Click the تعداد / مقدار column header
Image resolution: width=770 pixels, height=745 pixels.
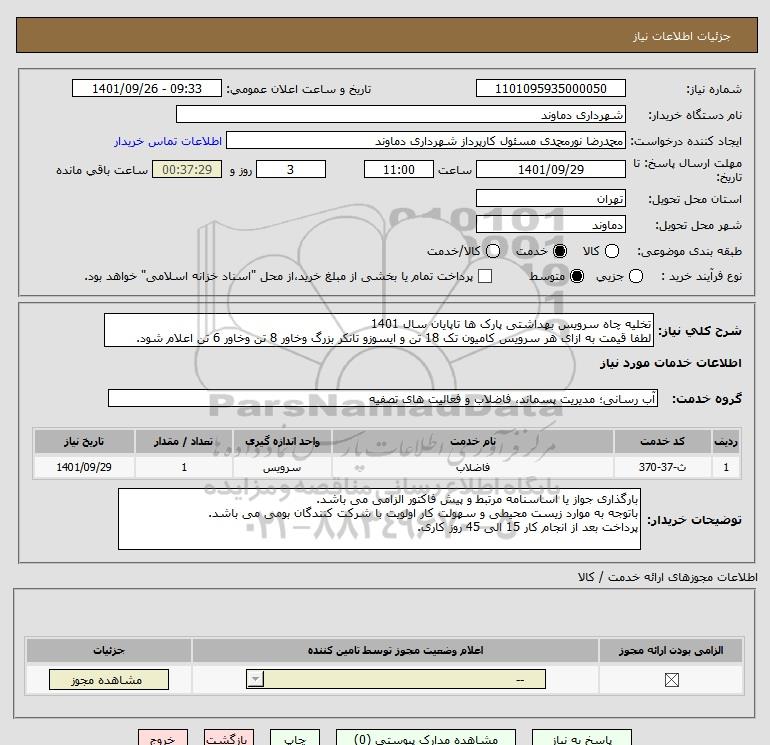pos(184,441)
